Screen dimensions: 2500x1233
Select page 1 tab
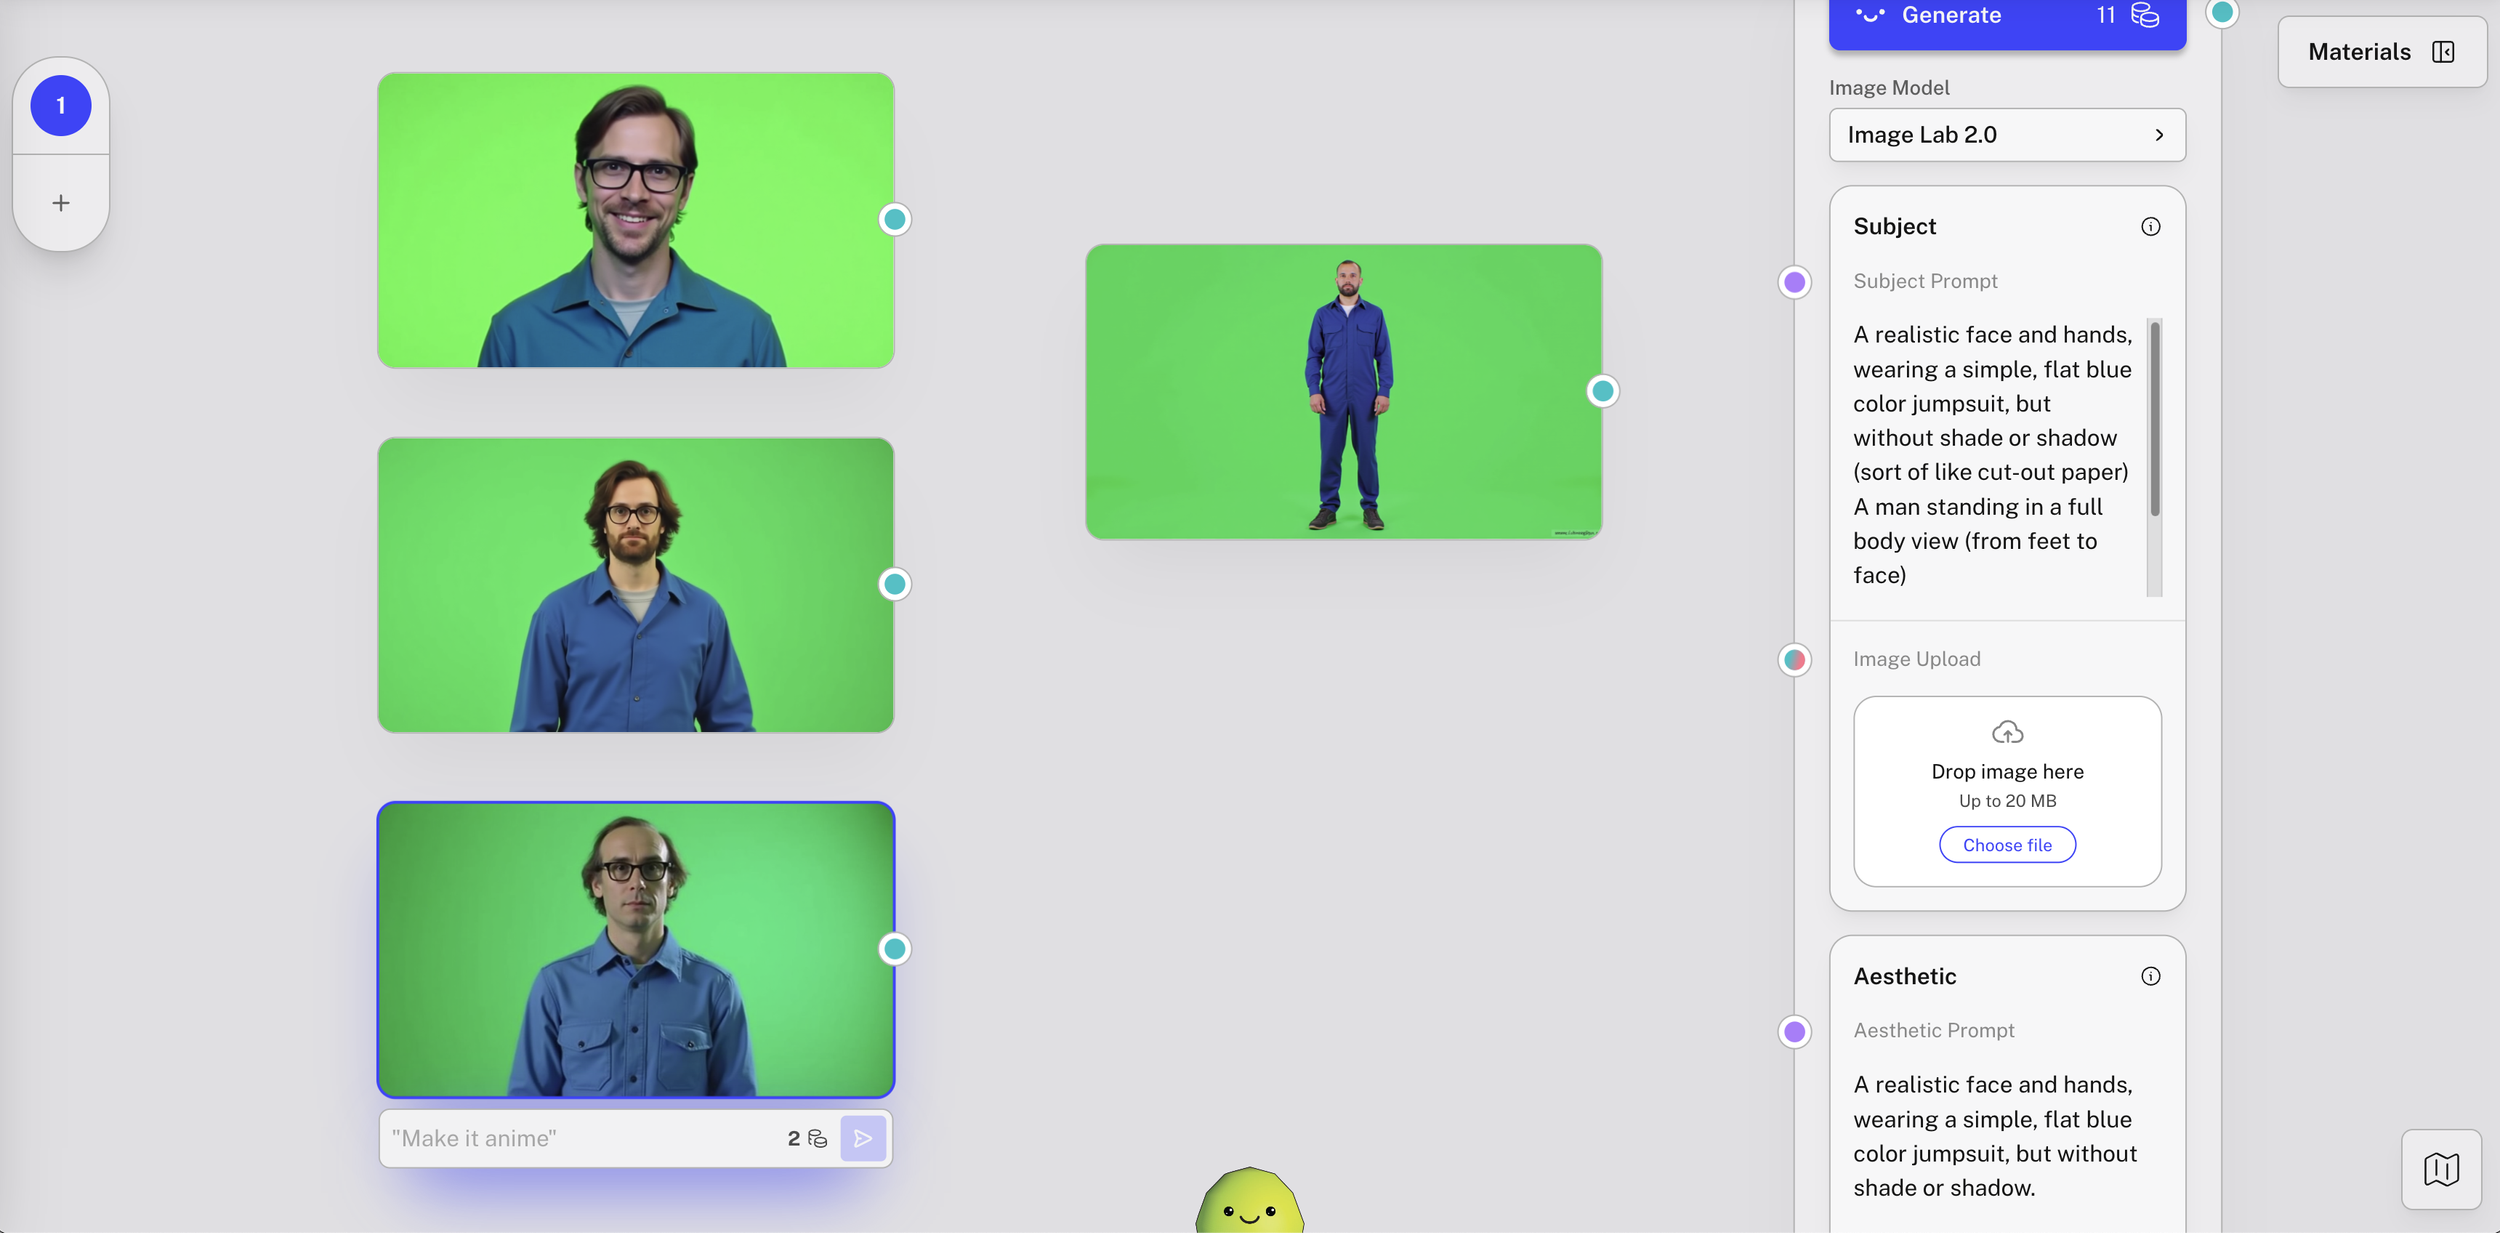click(61, 105)
